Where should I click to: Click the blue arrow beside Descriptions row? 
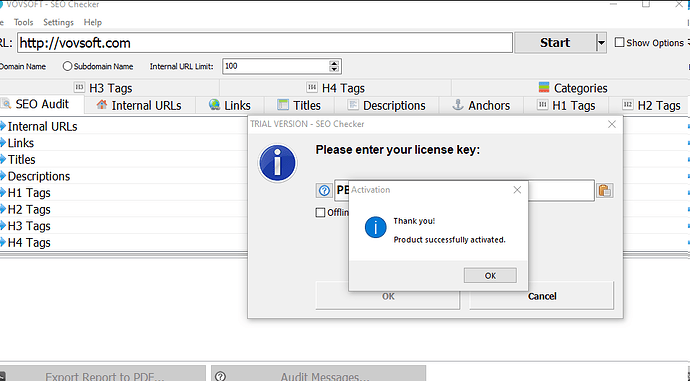pos(3,176)
